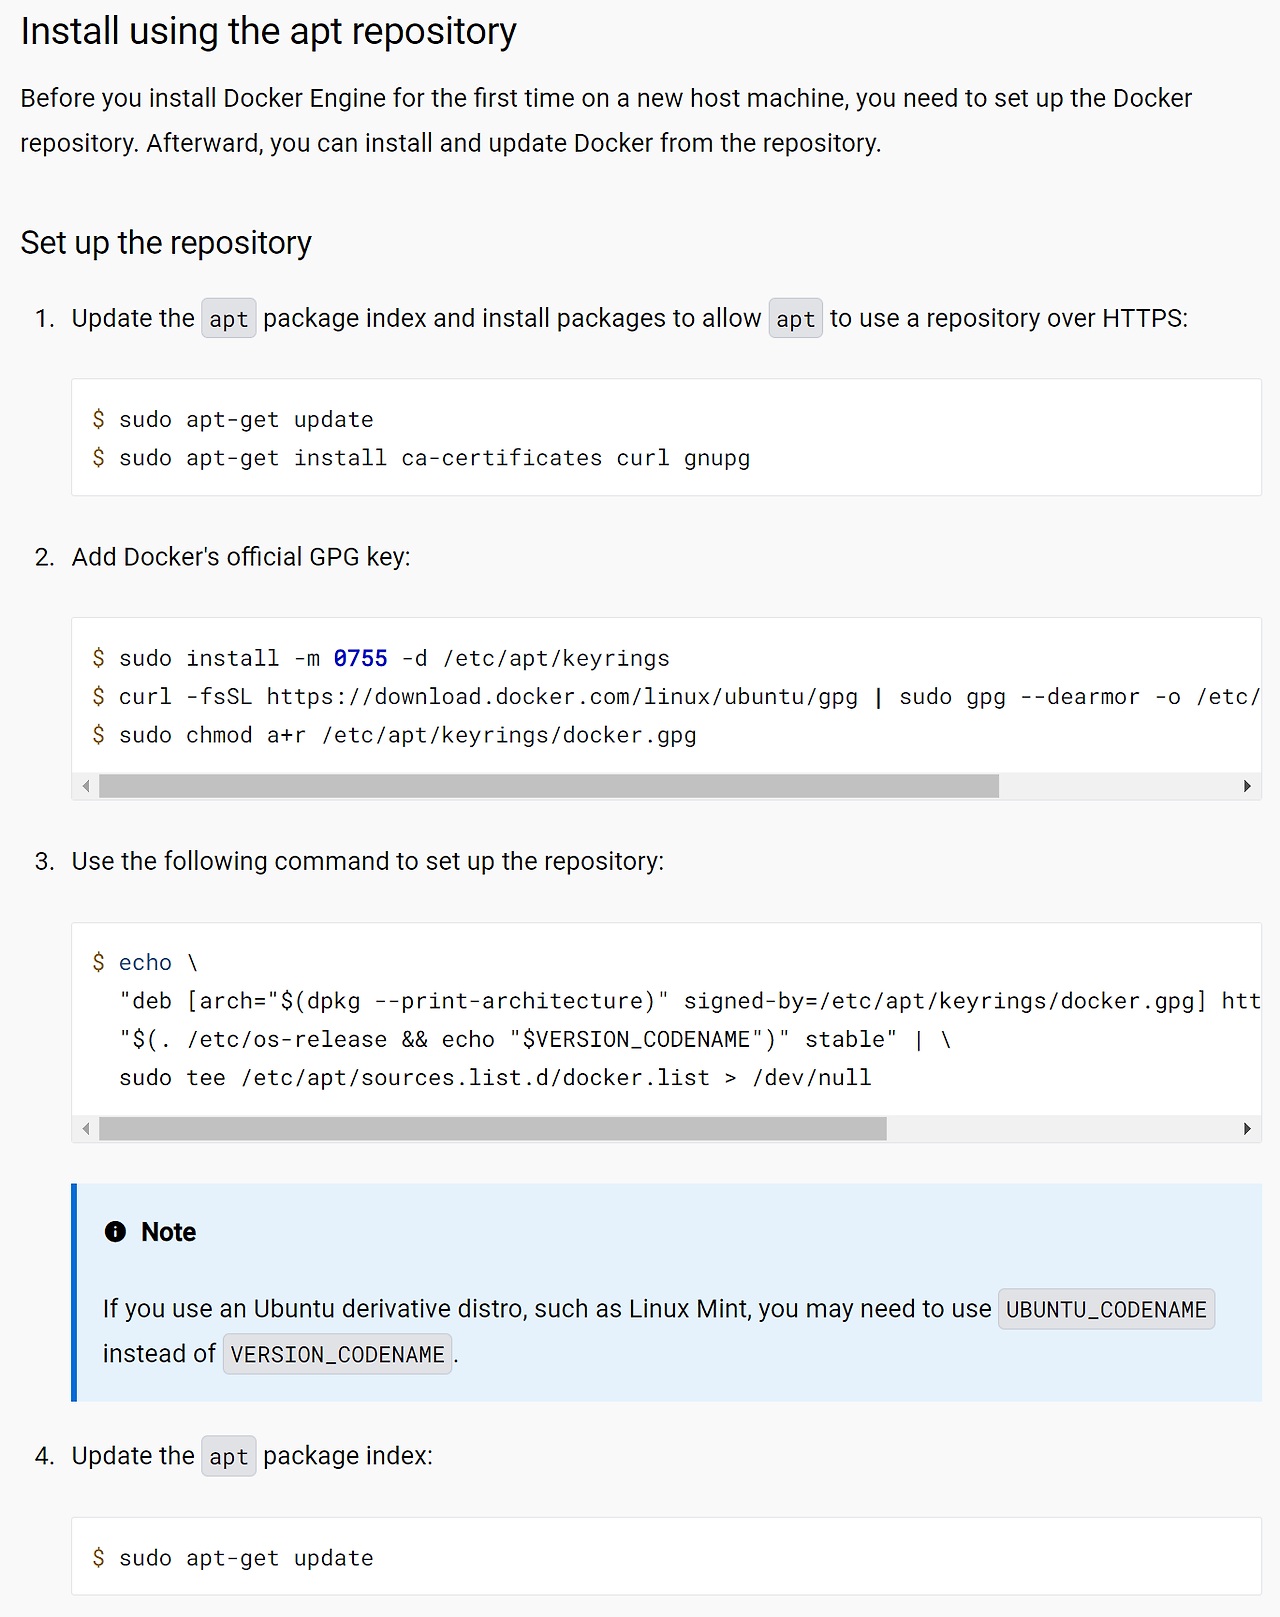1280x1617 pixels.
Task: Click the "Install using the apt repository" heading
Action: [268, 32]
